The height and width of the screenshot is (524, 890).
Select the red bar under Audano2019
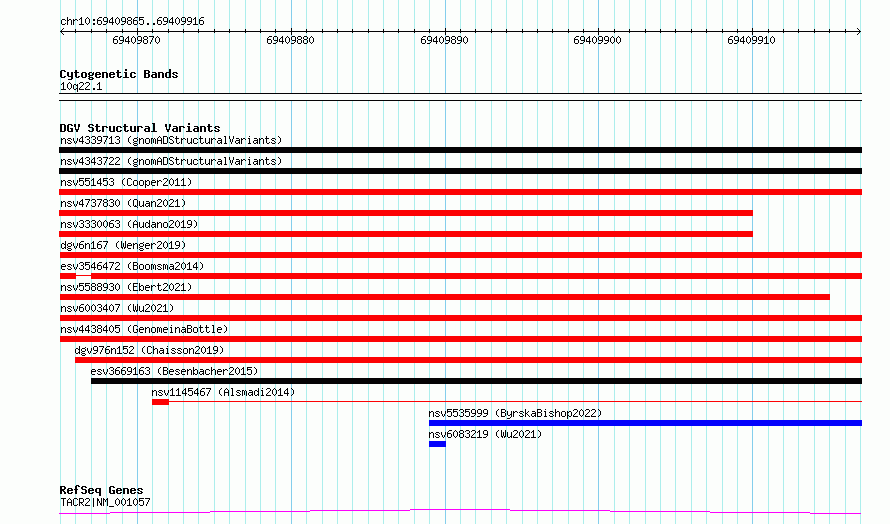click(x=406, y=234)
